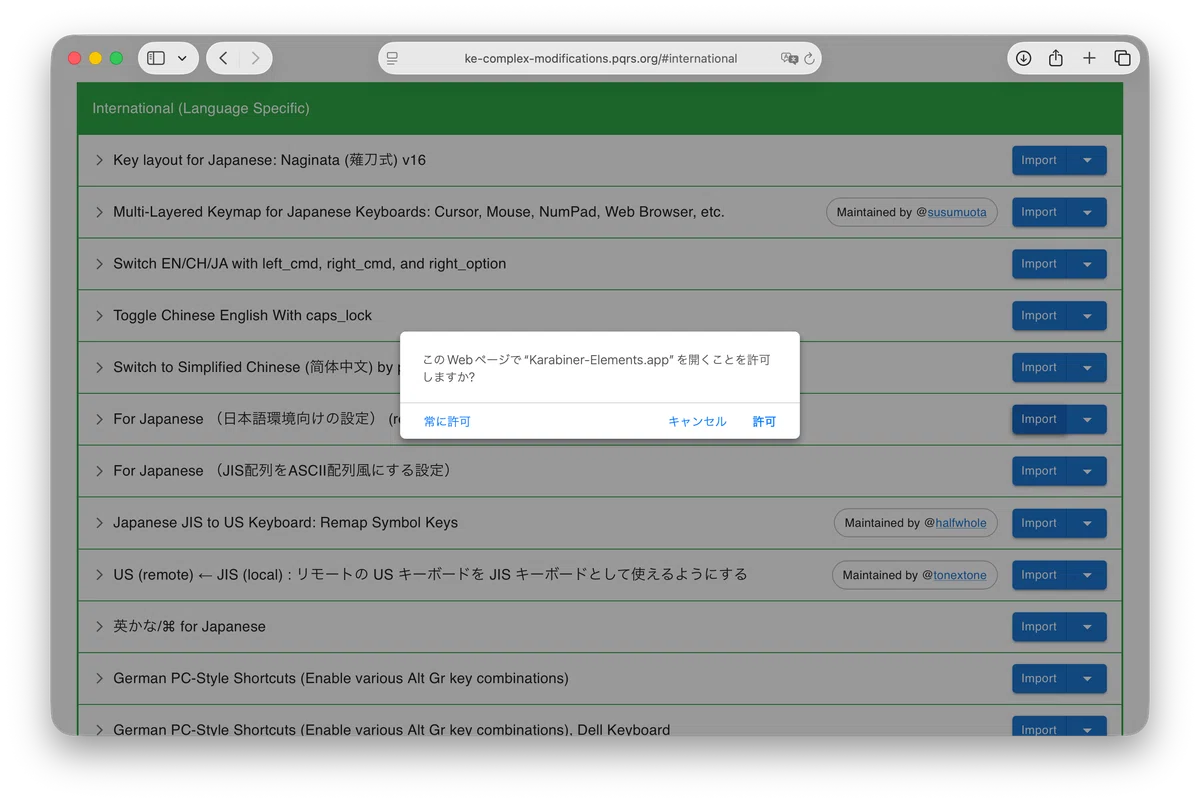Image resolution: width=1200 pixels, height=803 pixels.
Task: Click the translate icon in the address bar
Action: [x=789, y=58]
